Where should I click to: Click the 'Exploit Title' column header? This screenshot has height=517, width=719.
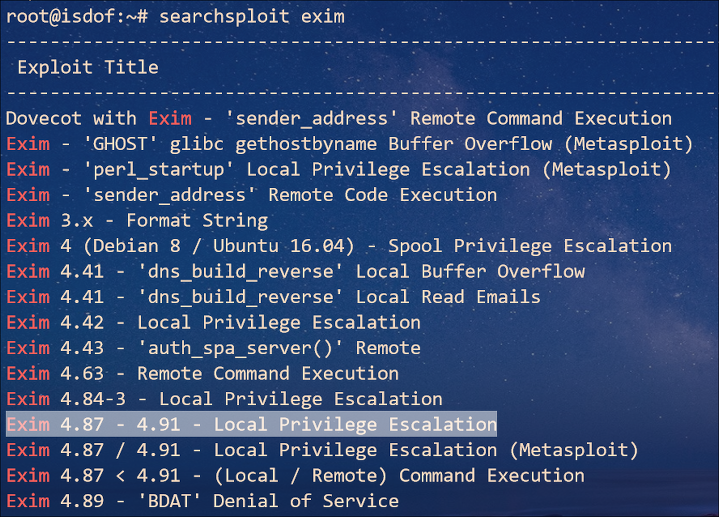coord(88,67)
